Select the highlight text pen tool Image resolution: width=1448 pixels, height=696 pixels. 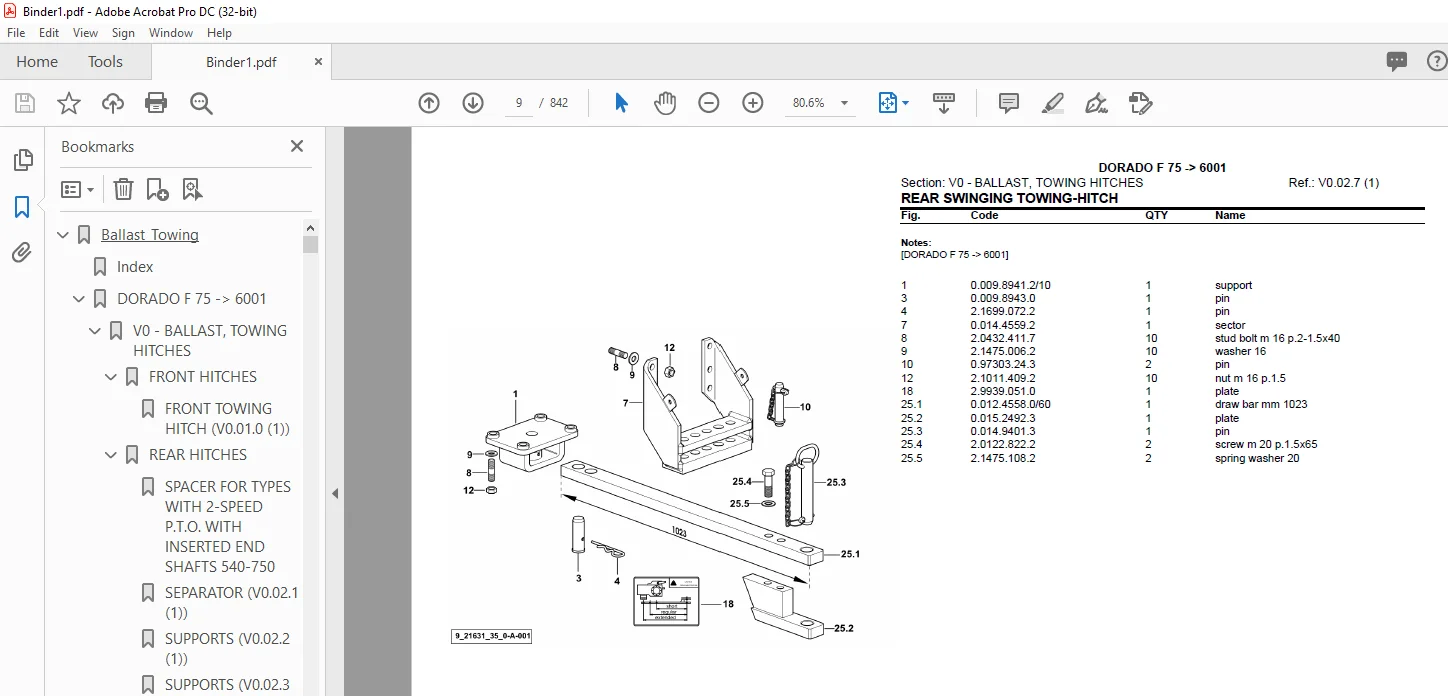(1053, 103)
